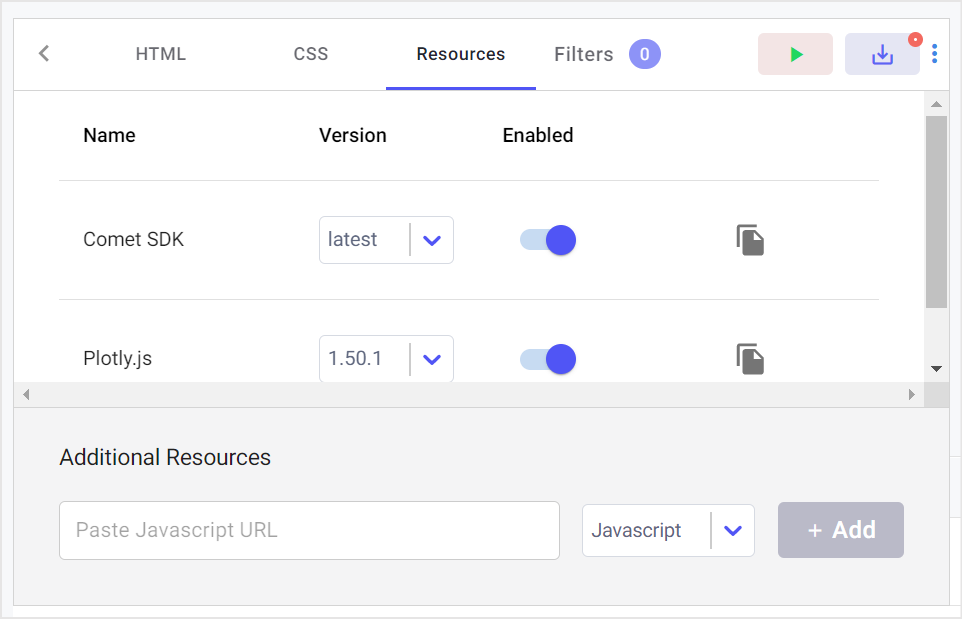Open Plotly.js version dropdown
The width and height of the screenshot is (962, 619).
[432, 359]
